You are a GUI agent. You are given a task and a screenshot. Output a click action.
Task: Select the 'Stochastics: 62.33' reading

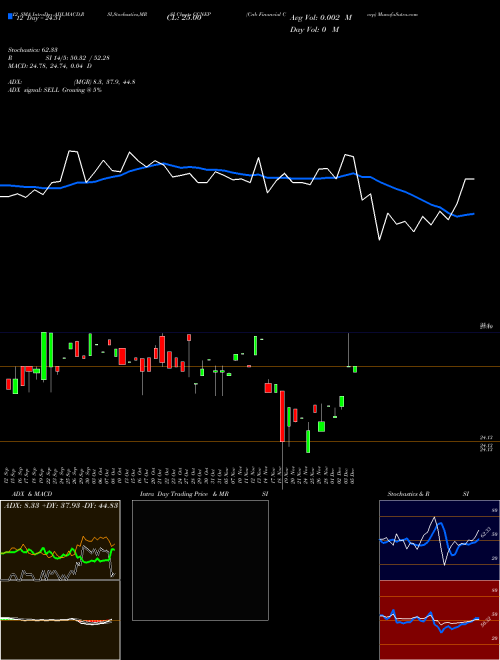(x=33, y=50)
